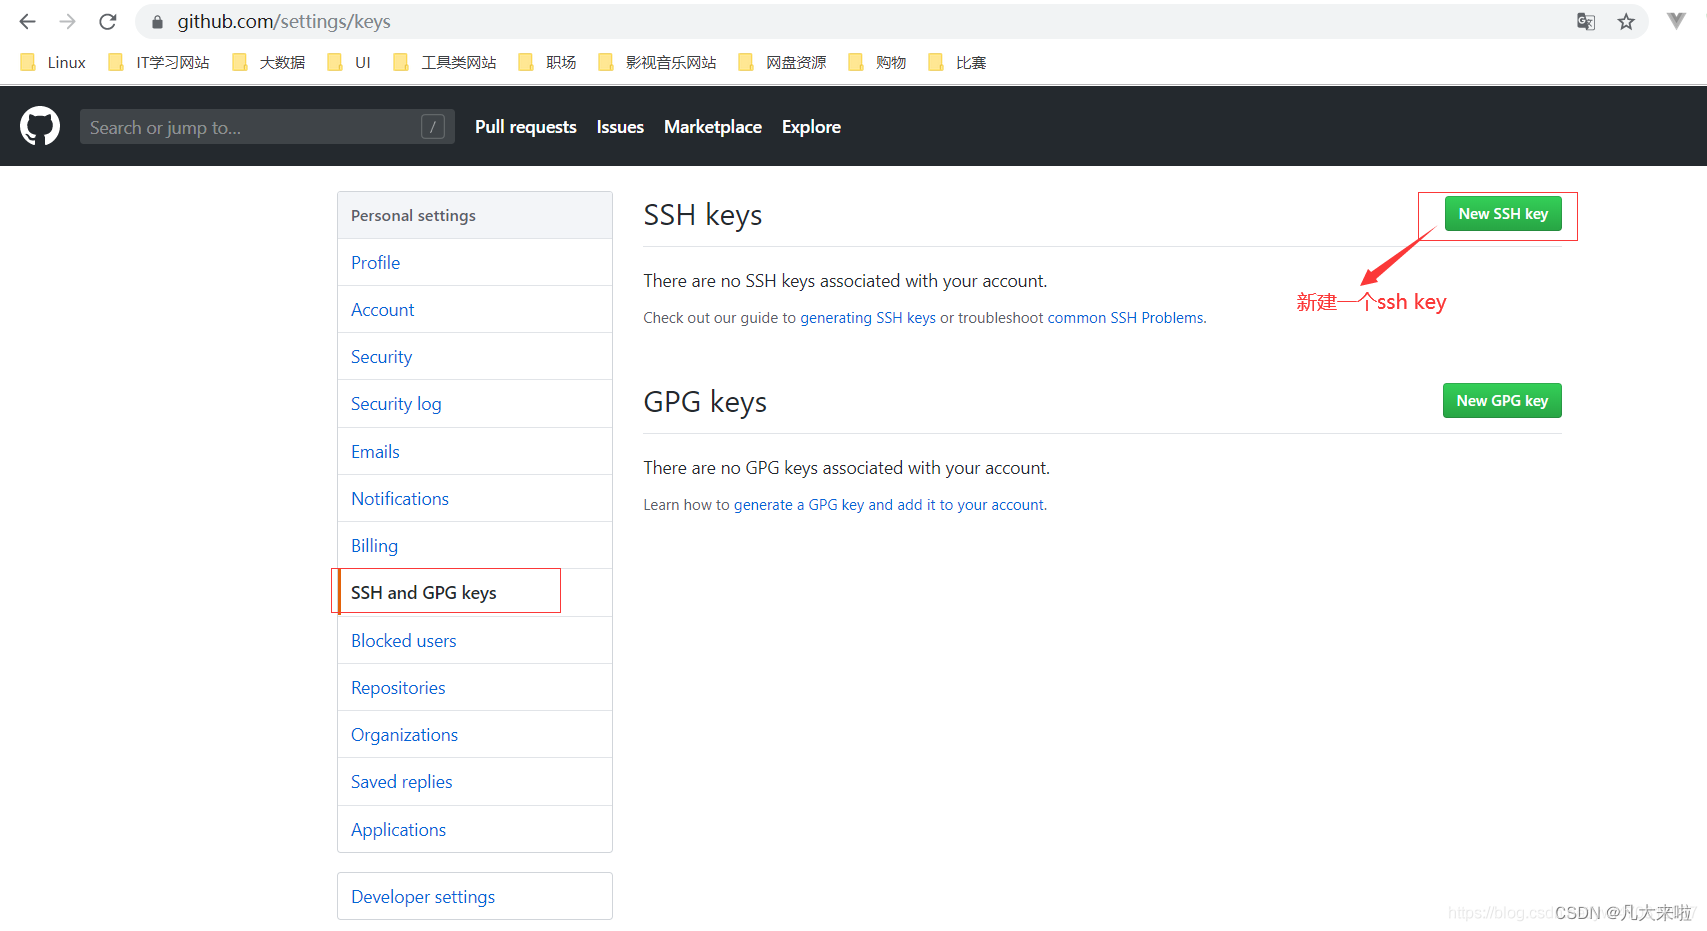The image size is (1707, 931).
Task: Select Developer settings
Action: tap(422, 896)
